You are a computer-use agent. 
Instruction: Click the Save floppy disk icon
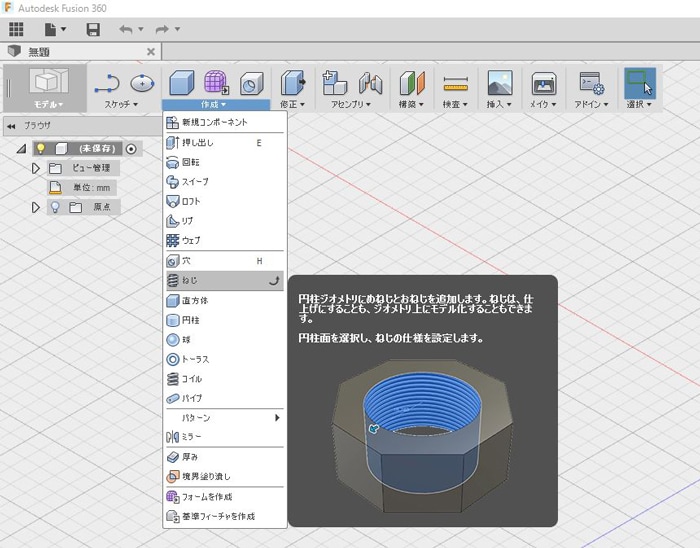coord(93,29)
